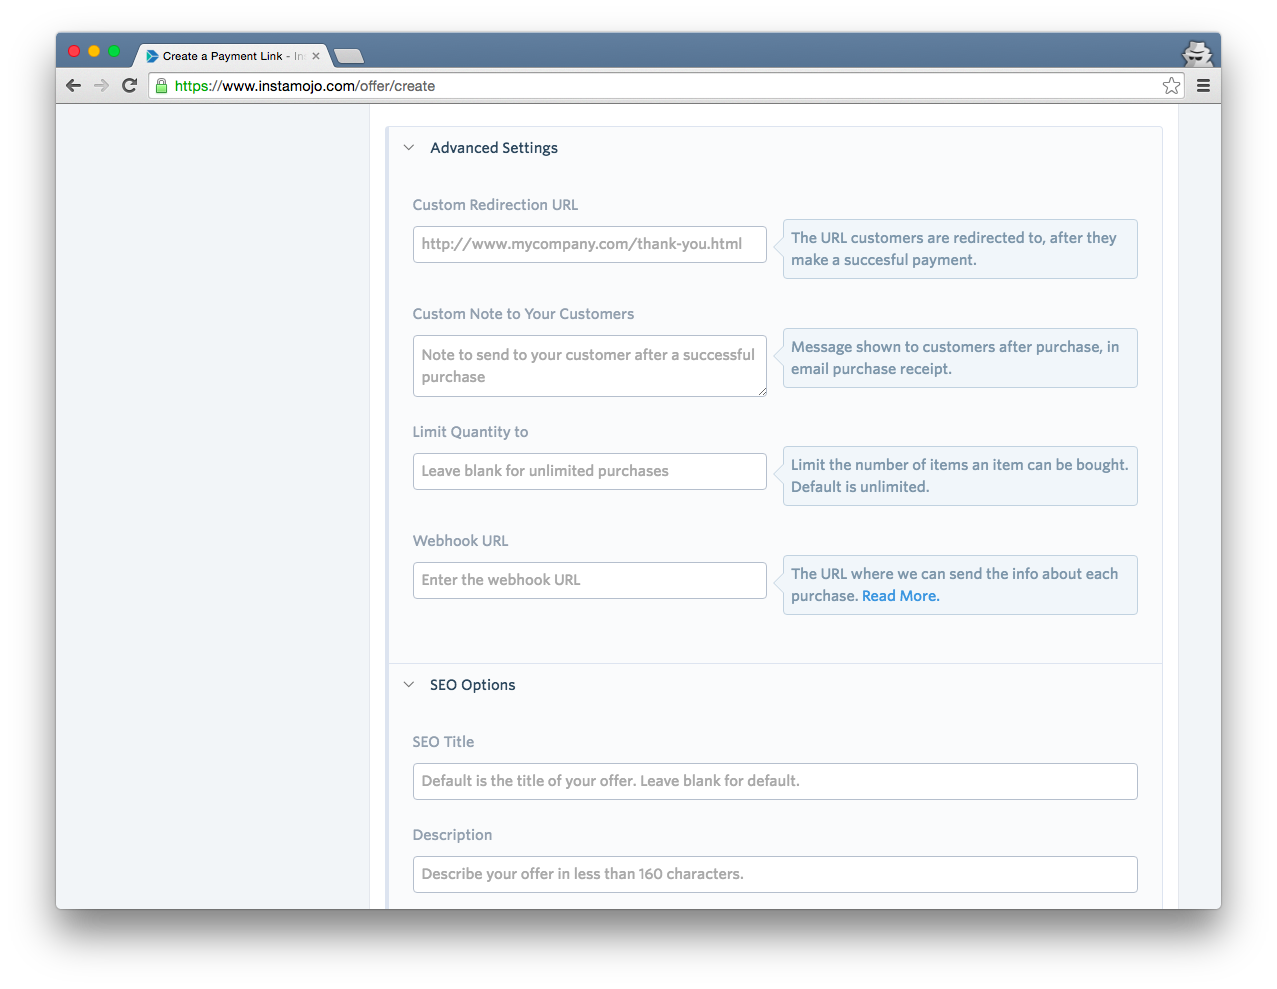
Task: Open the Chrome hamburger menu
Action: [x=1203, y=86]
